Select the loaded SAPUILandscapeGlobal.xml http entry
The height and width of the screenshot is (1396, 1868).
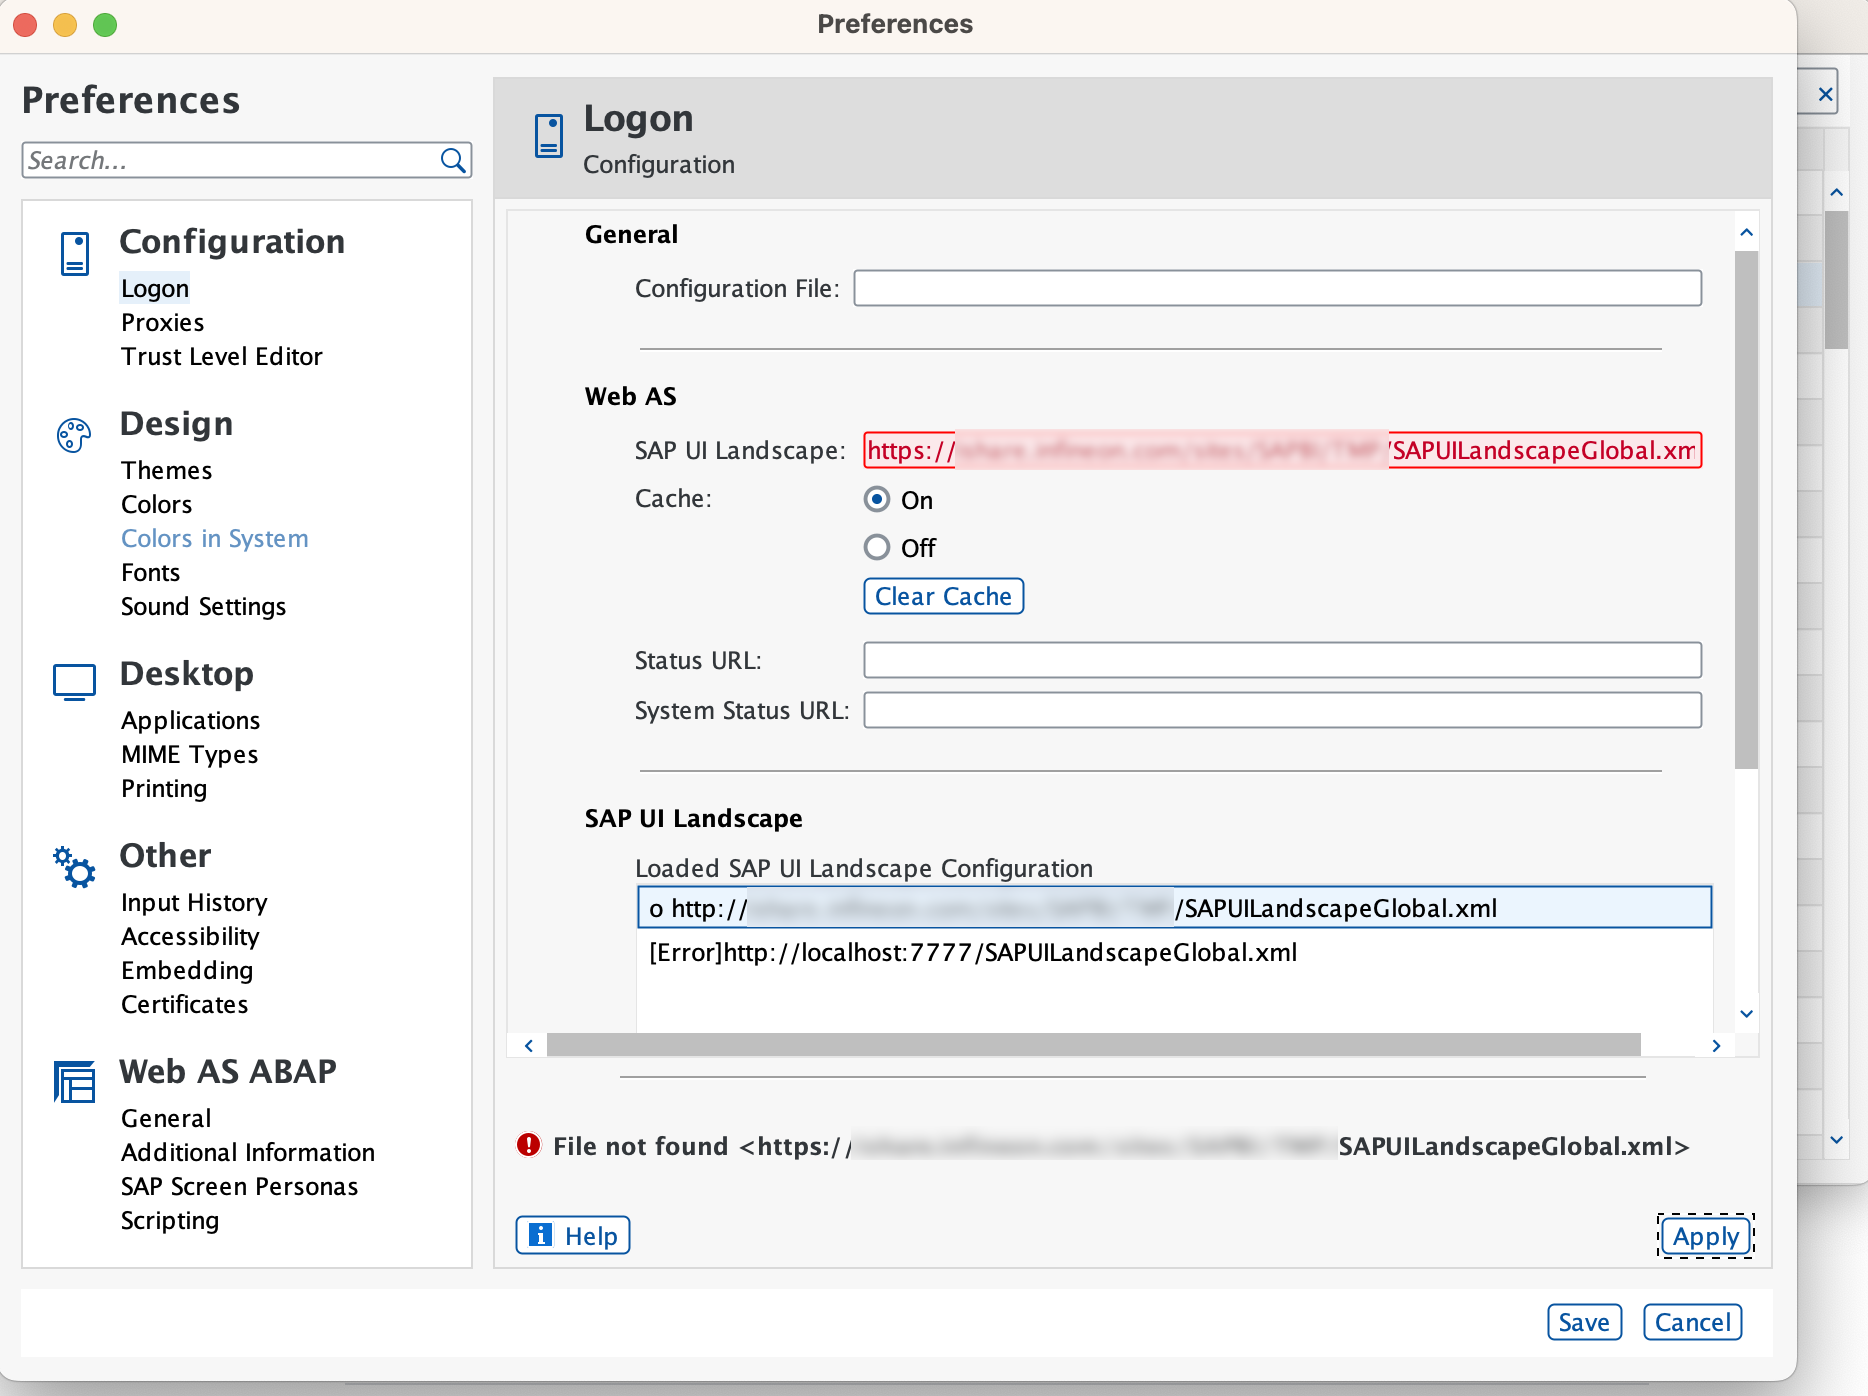1175,908
